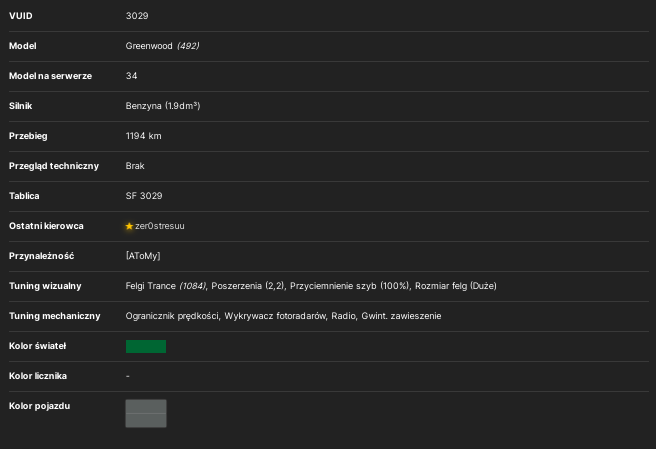Screen dimensions: 656x449
Task: Click Przyciemnienie szyb (100%) entry
Action: [x=350, y=286]
